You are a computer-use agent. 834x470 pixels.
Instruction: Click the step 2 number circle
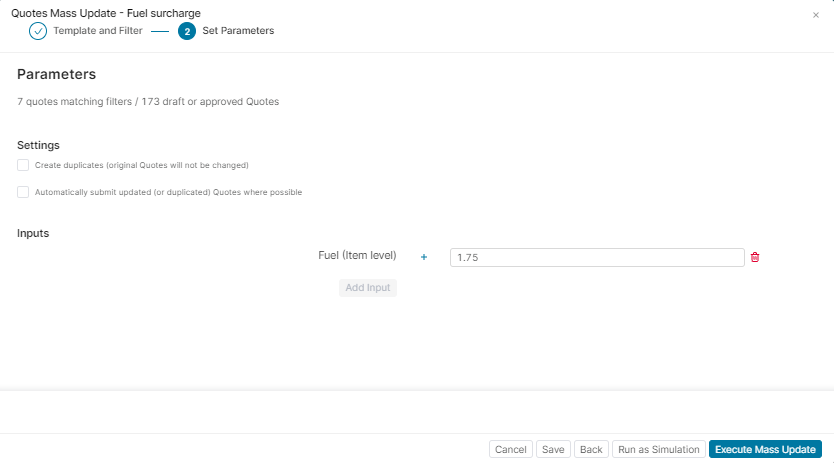pos(187,31)
